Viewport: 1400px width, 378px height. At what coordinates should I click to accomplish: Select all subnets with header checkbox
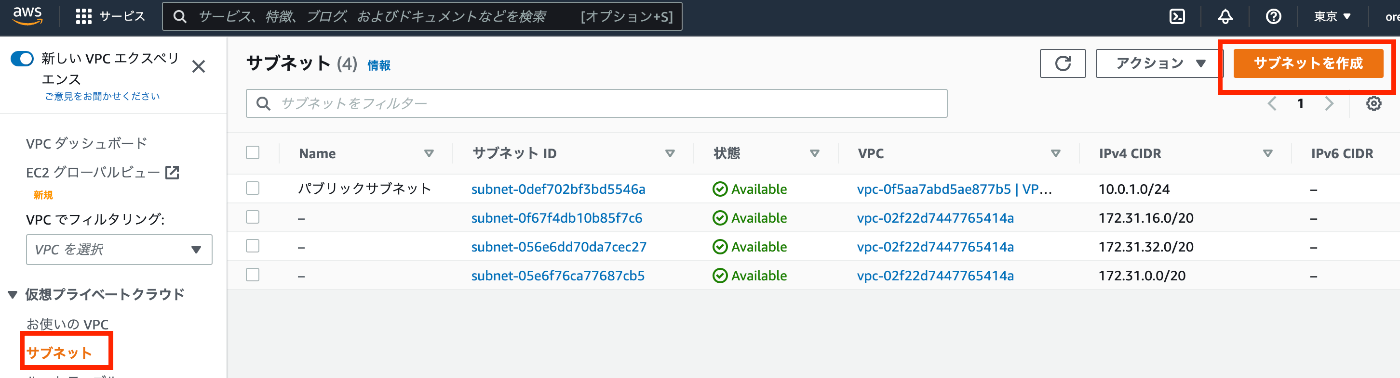[x=253, y=153]
